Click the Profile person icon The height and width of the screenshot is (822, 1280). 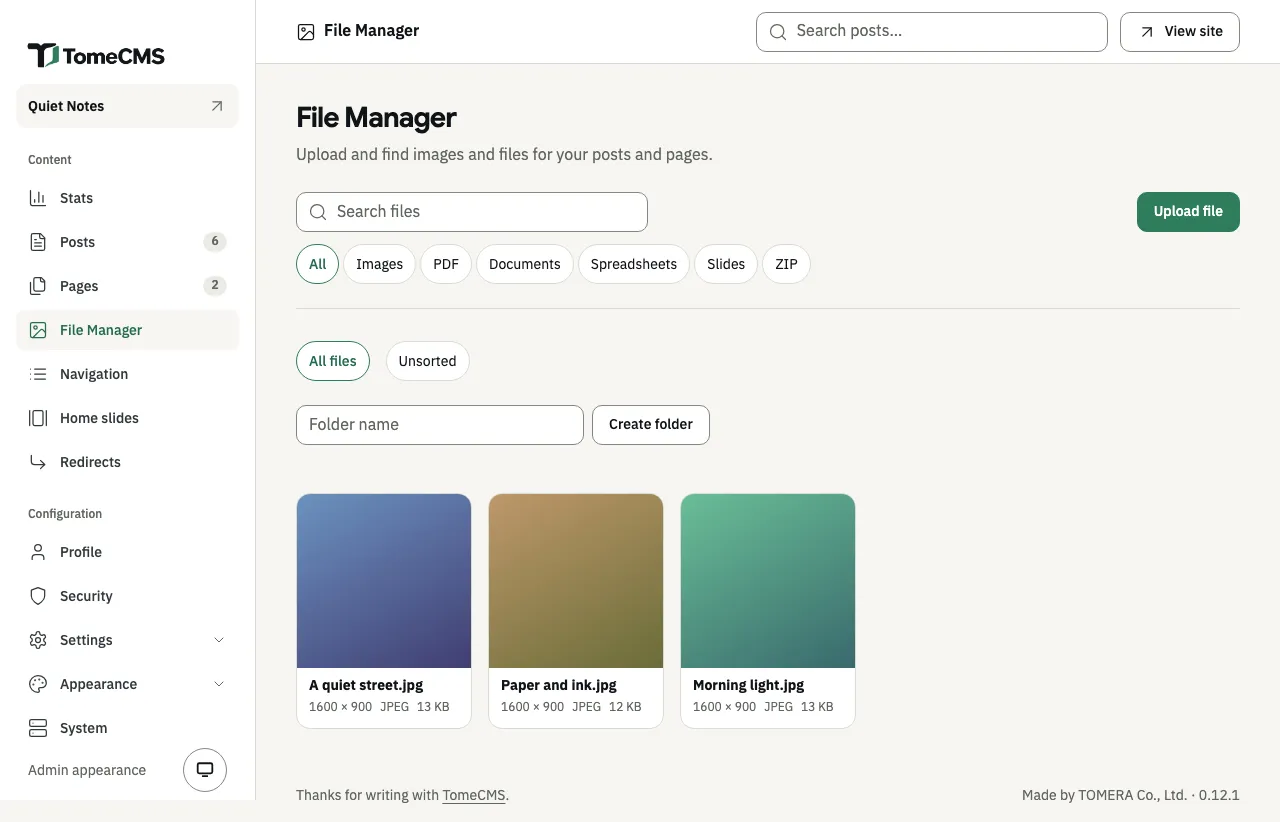(x=38, y=552)
